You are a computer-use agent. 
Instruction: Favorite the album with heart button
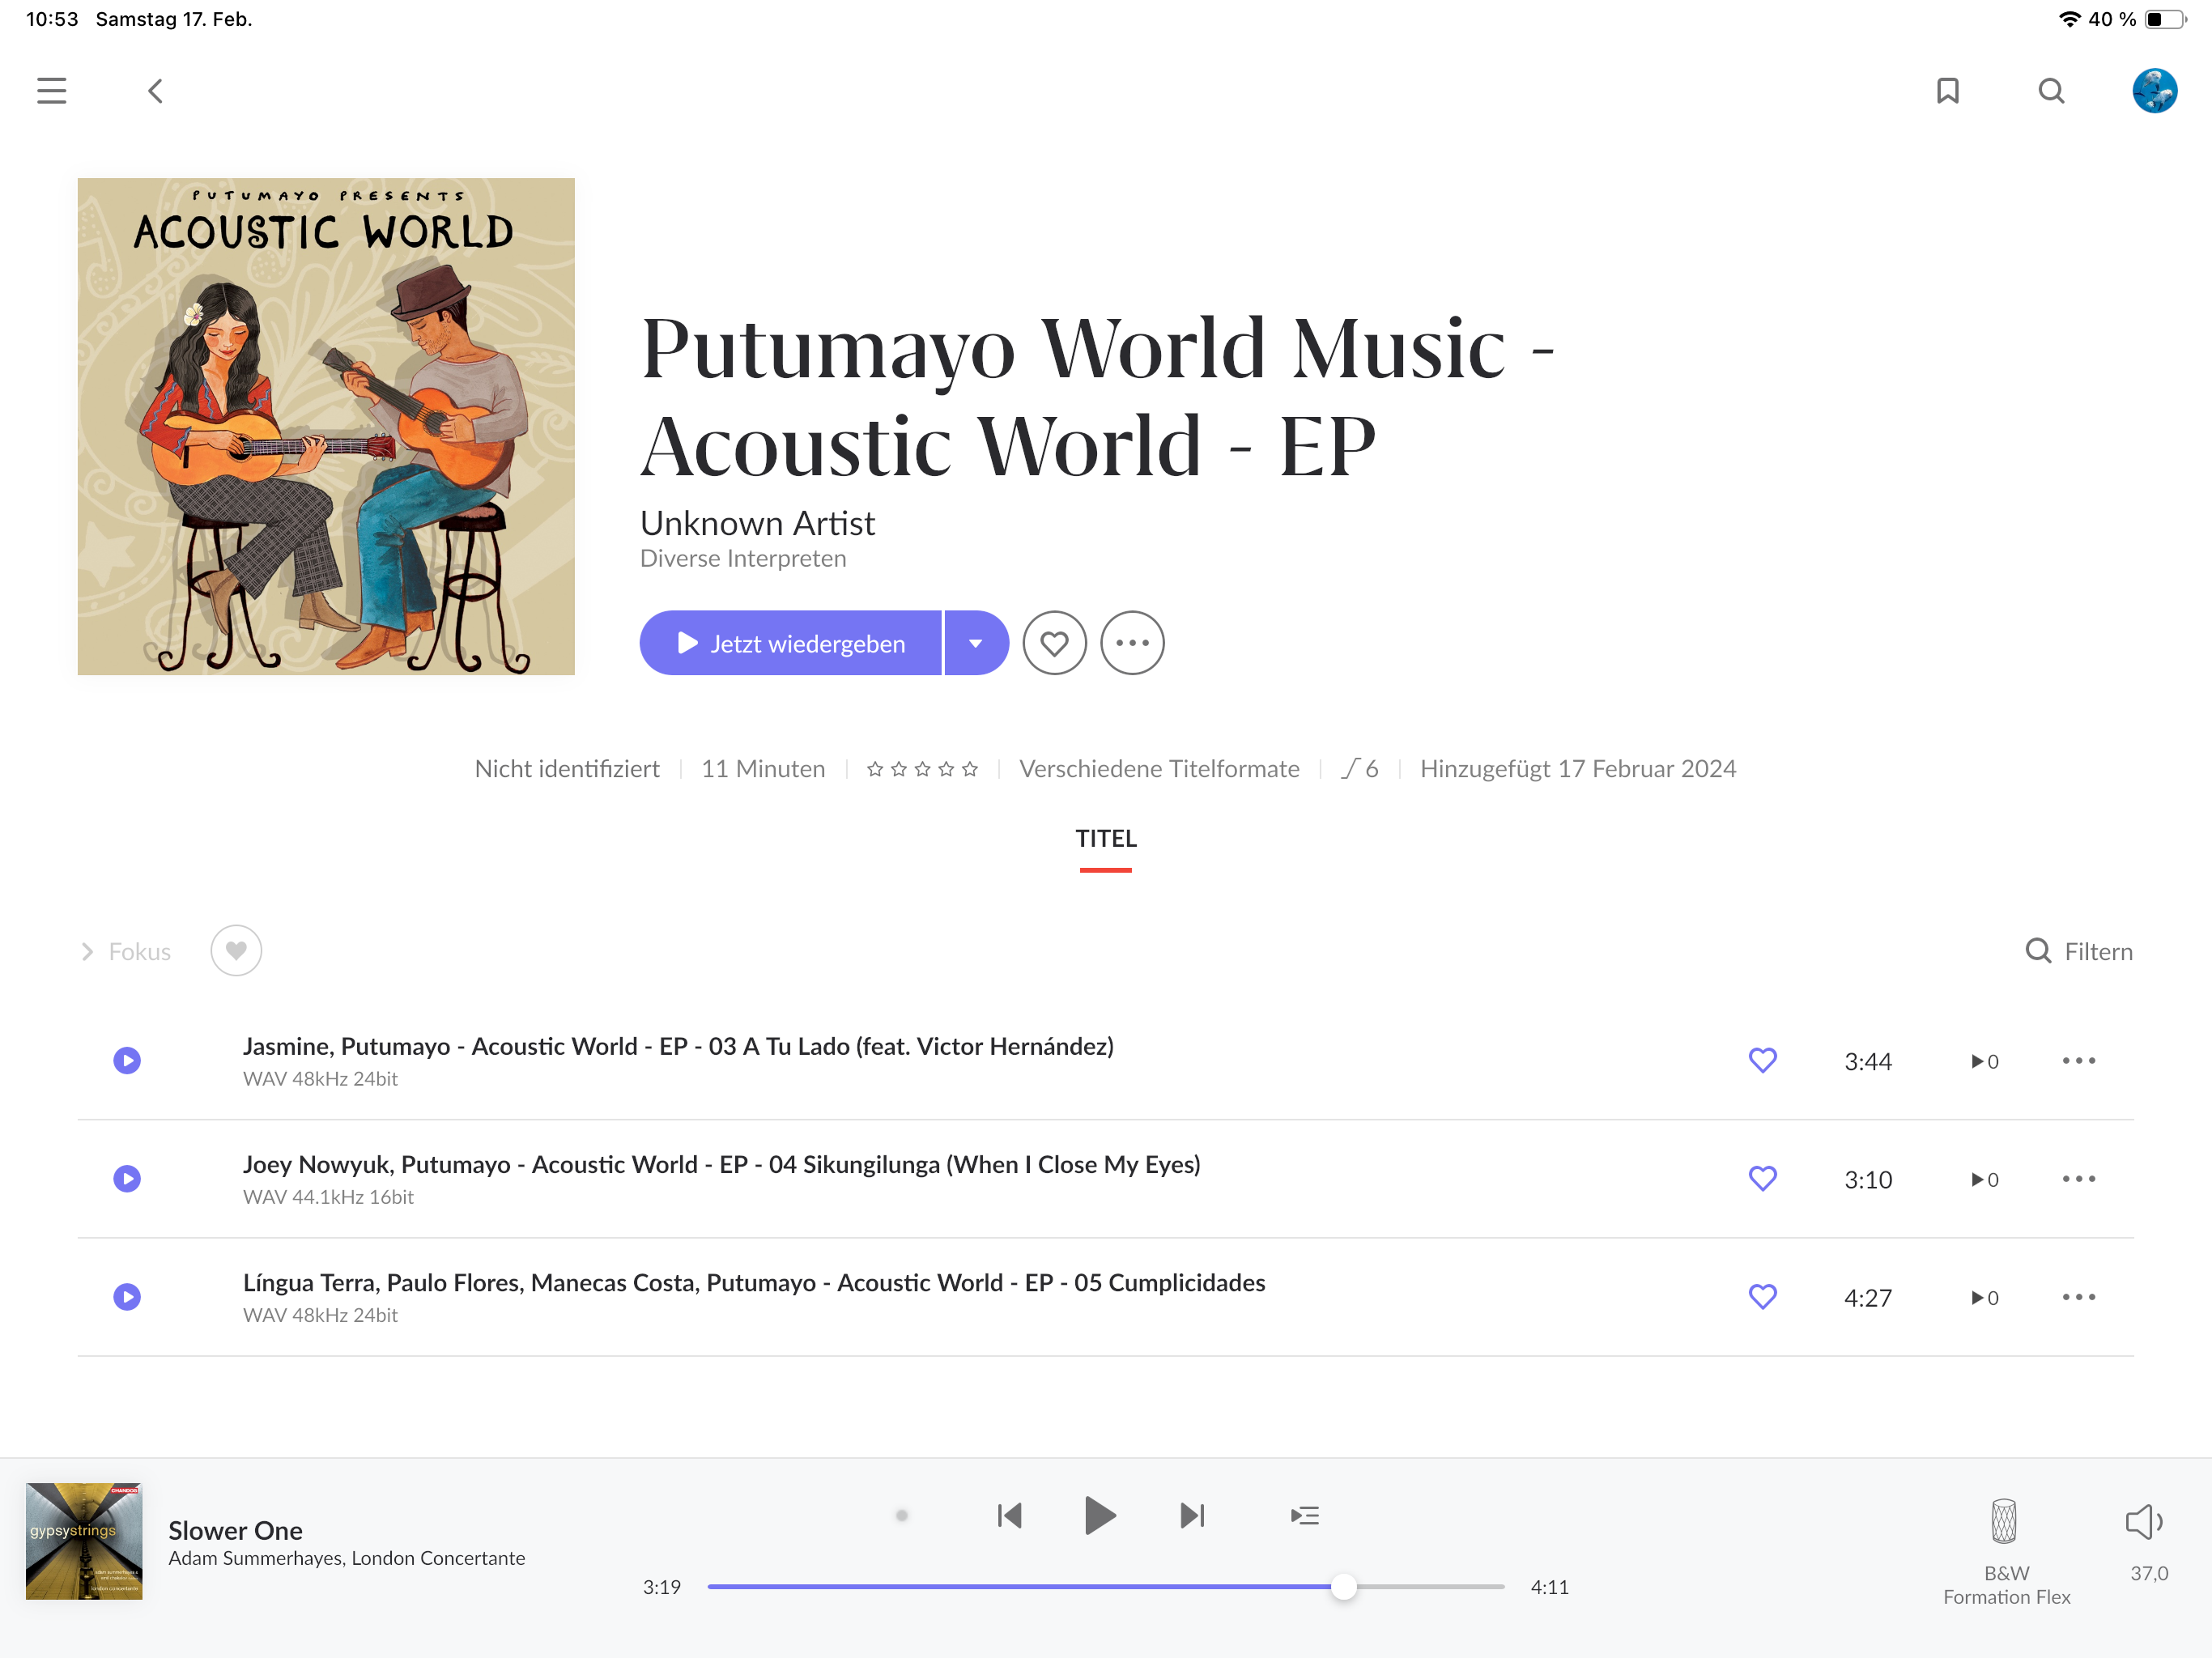(x=1054, y=643)
